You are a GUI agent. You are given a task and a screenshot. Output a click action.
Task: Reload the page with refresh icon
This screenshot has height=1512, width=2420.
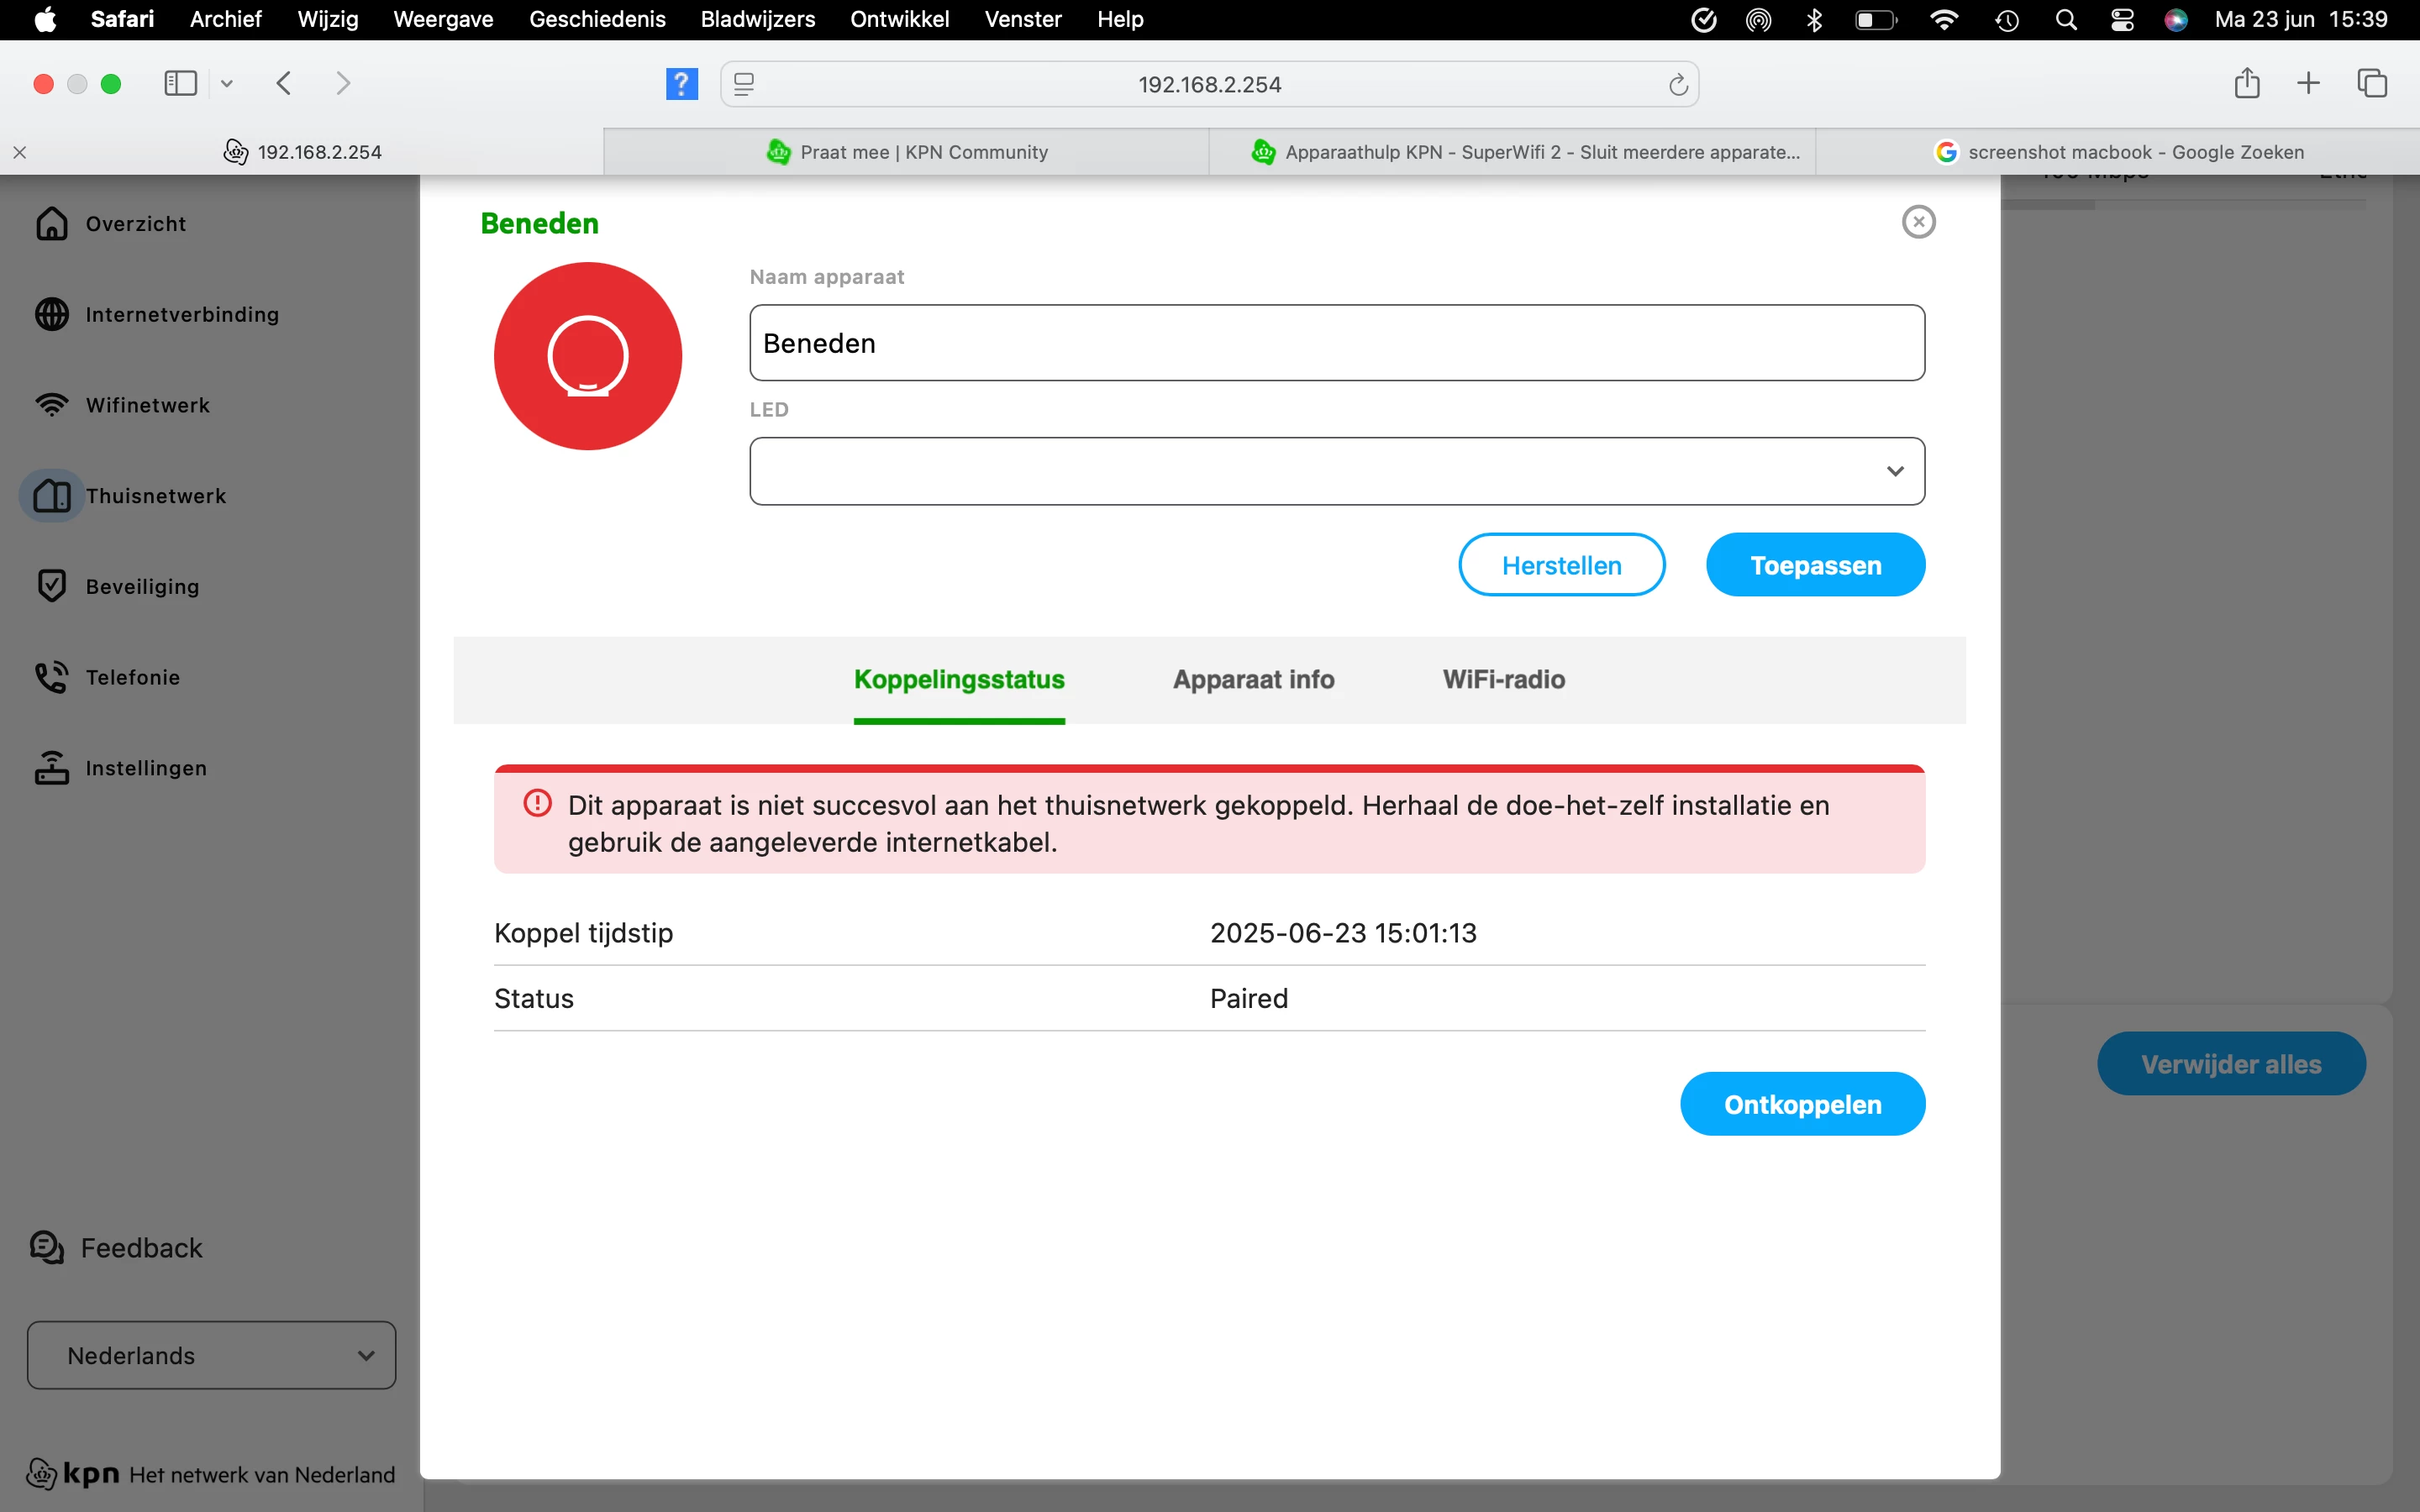[1678, 85]
